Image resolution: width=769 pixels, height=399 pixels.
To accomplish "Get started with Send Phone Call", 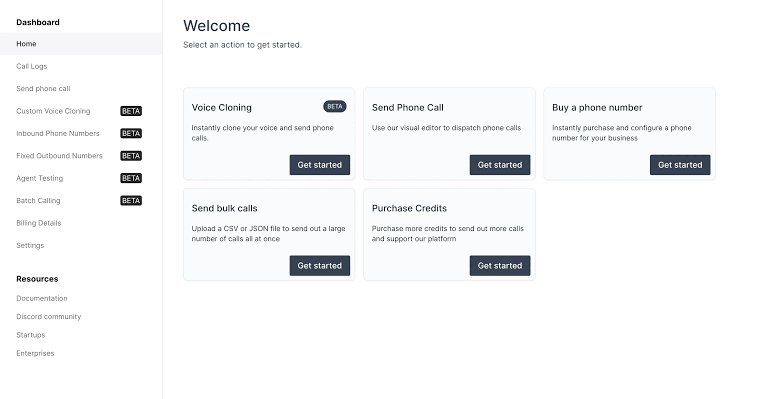I will [500, 165].
